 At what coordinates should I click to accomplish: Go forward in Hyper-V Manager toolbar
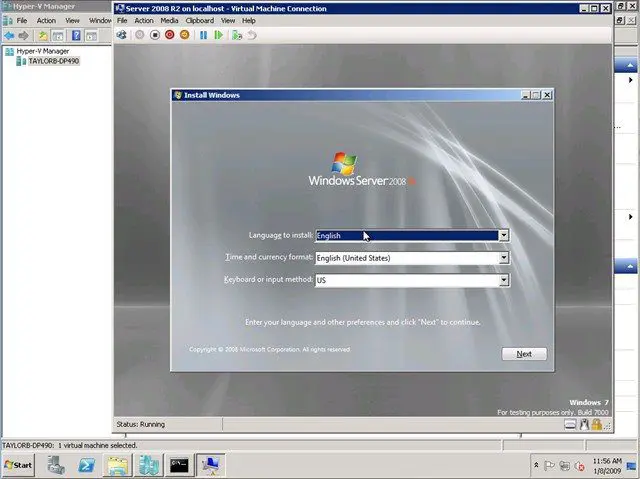[24, 36]
